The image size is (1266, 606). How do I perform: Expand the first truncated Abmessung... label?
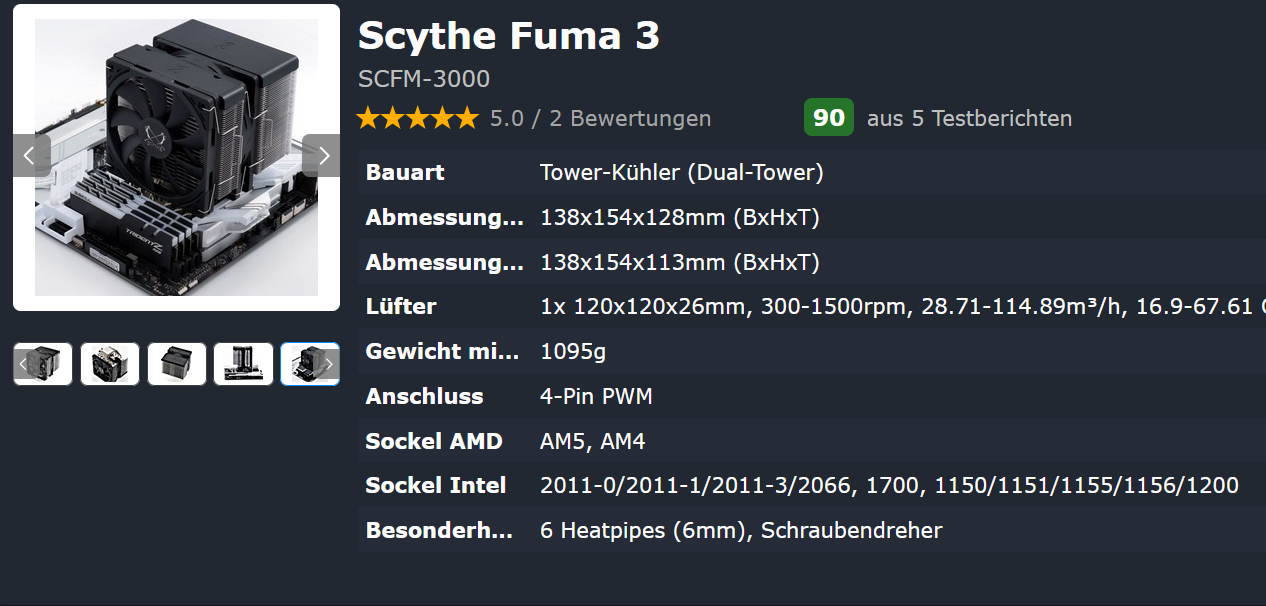coord(444,217)
